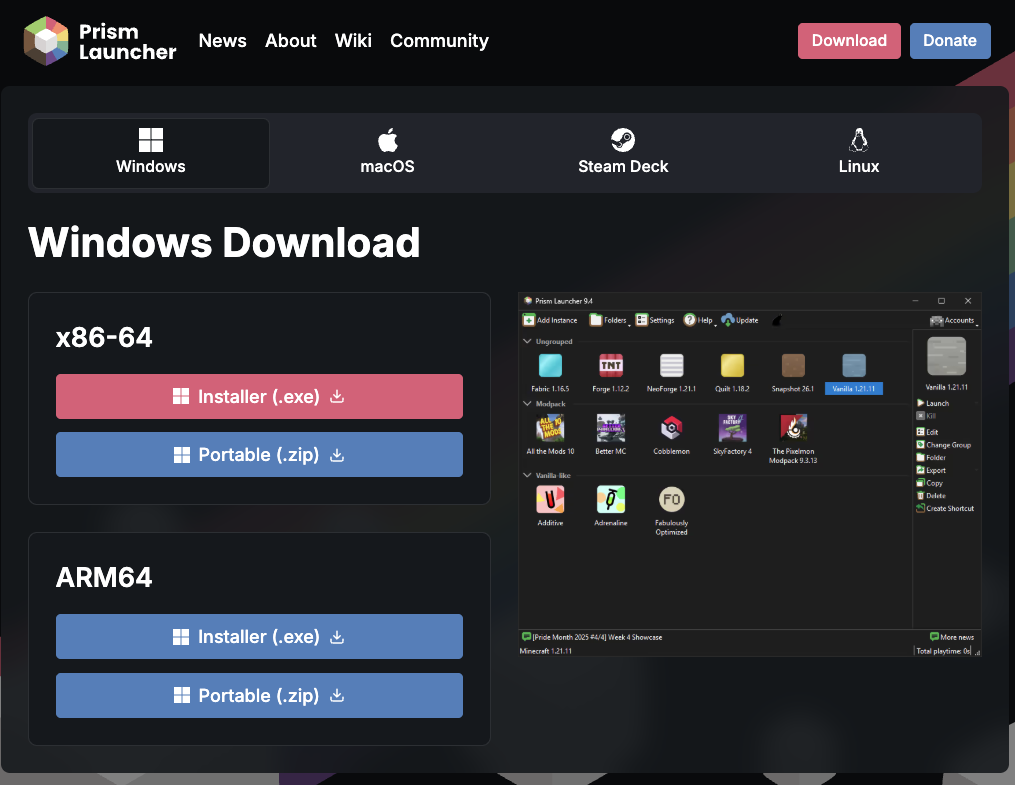Select the Fabulously Optimized instance
This screenshot has height=785, width=1015.
click(671, 510)
